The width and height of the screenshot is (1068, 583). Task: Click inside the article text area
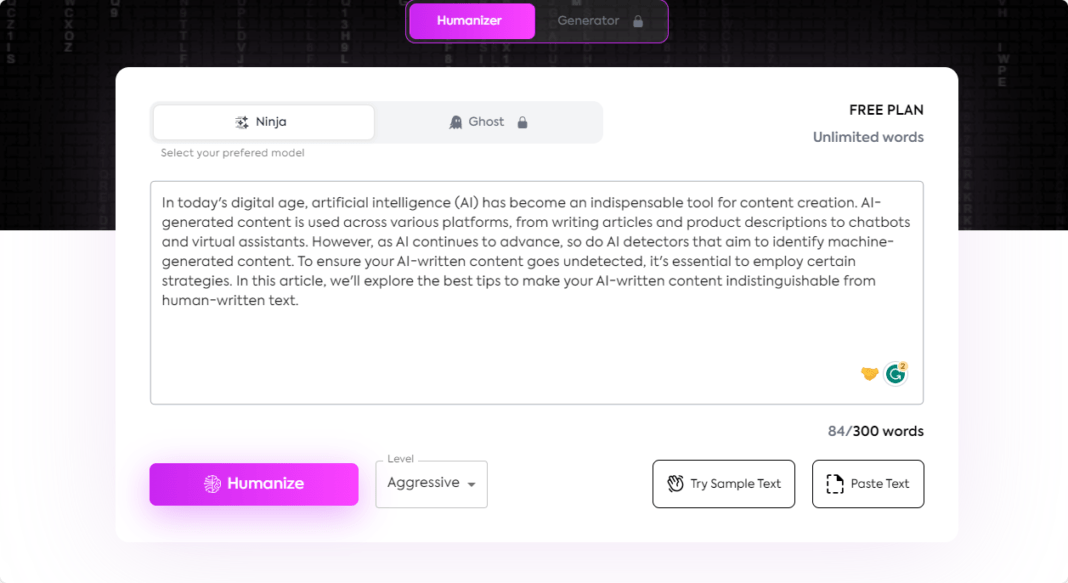536,290
